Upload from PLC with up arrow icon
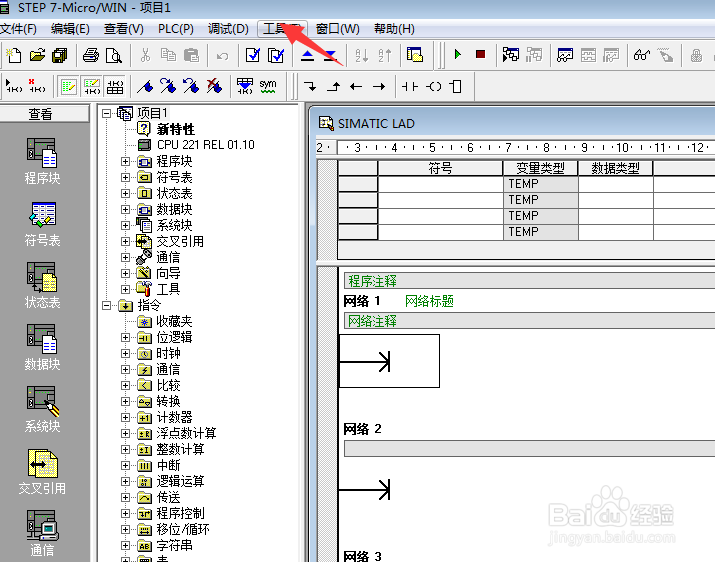 point(308,56)
